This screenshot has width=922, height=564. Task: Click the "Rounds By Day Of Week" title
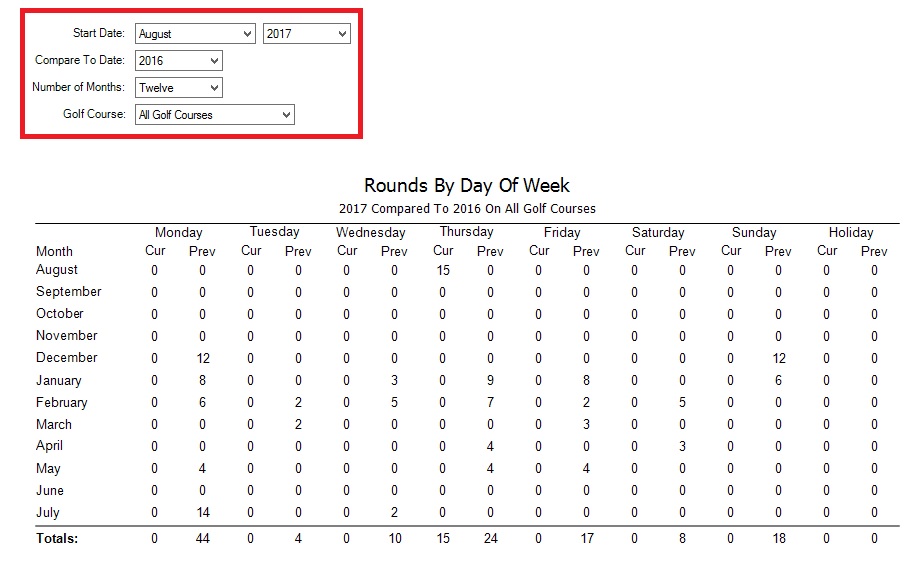click(467, 185)
